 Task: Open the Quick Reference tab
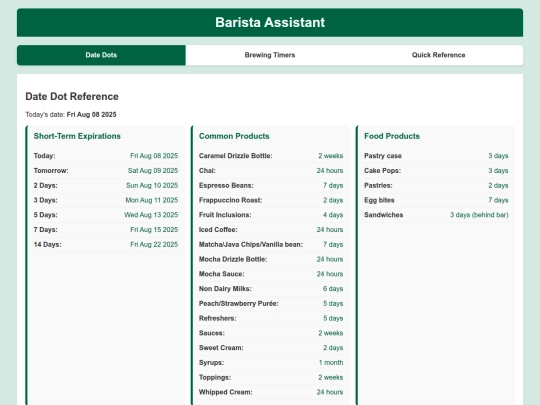[438, 55]
